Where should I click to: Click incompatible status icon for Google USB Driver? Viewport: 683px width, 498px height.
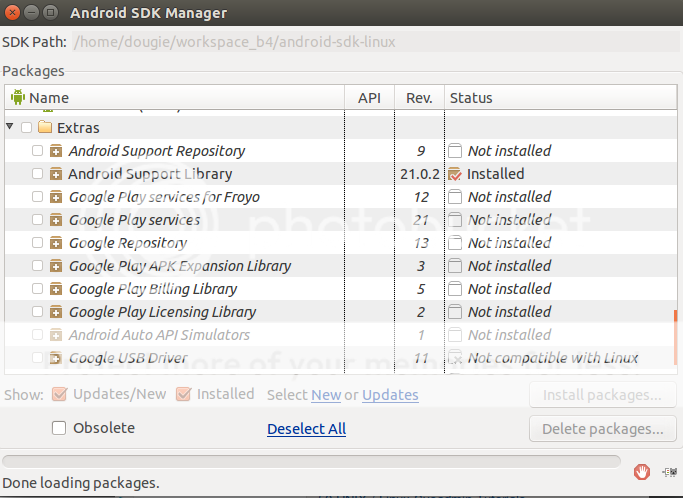455,358
